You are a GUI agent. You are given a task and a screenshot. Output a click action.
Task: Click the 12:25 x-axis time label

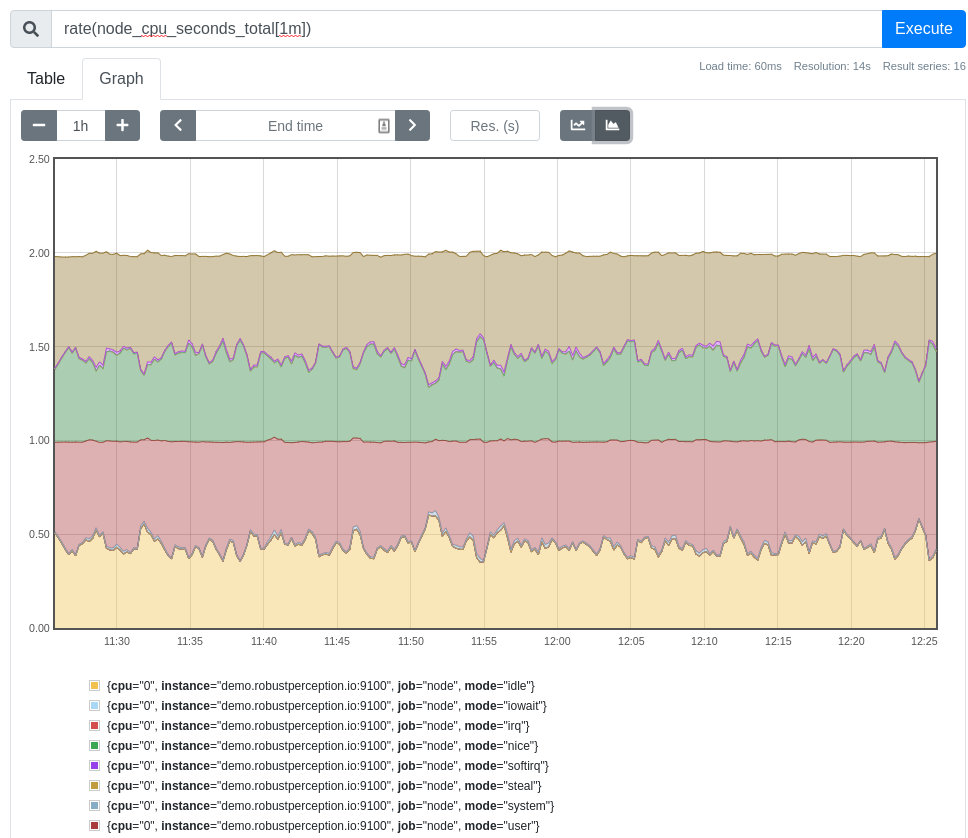924,641
